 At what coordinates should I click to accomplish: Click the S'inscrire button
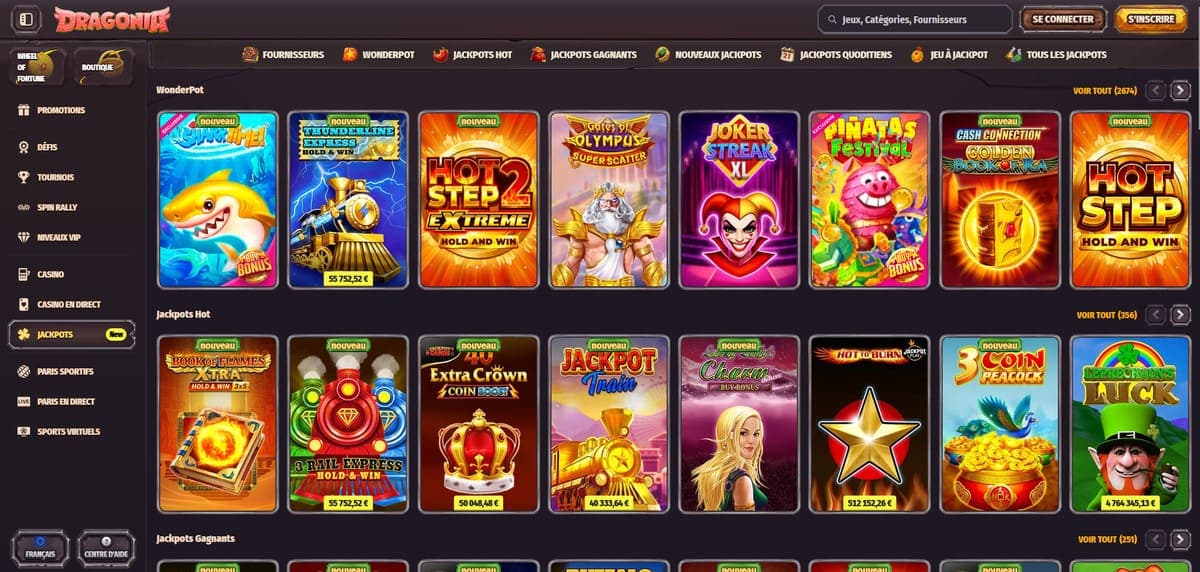[x=1150, y=19]
